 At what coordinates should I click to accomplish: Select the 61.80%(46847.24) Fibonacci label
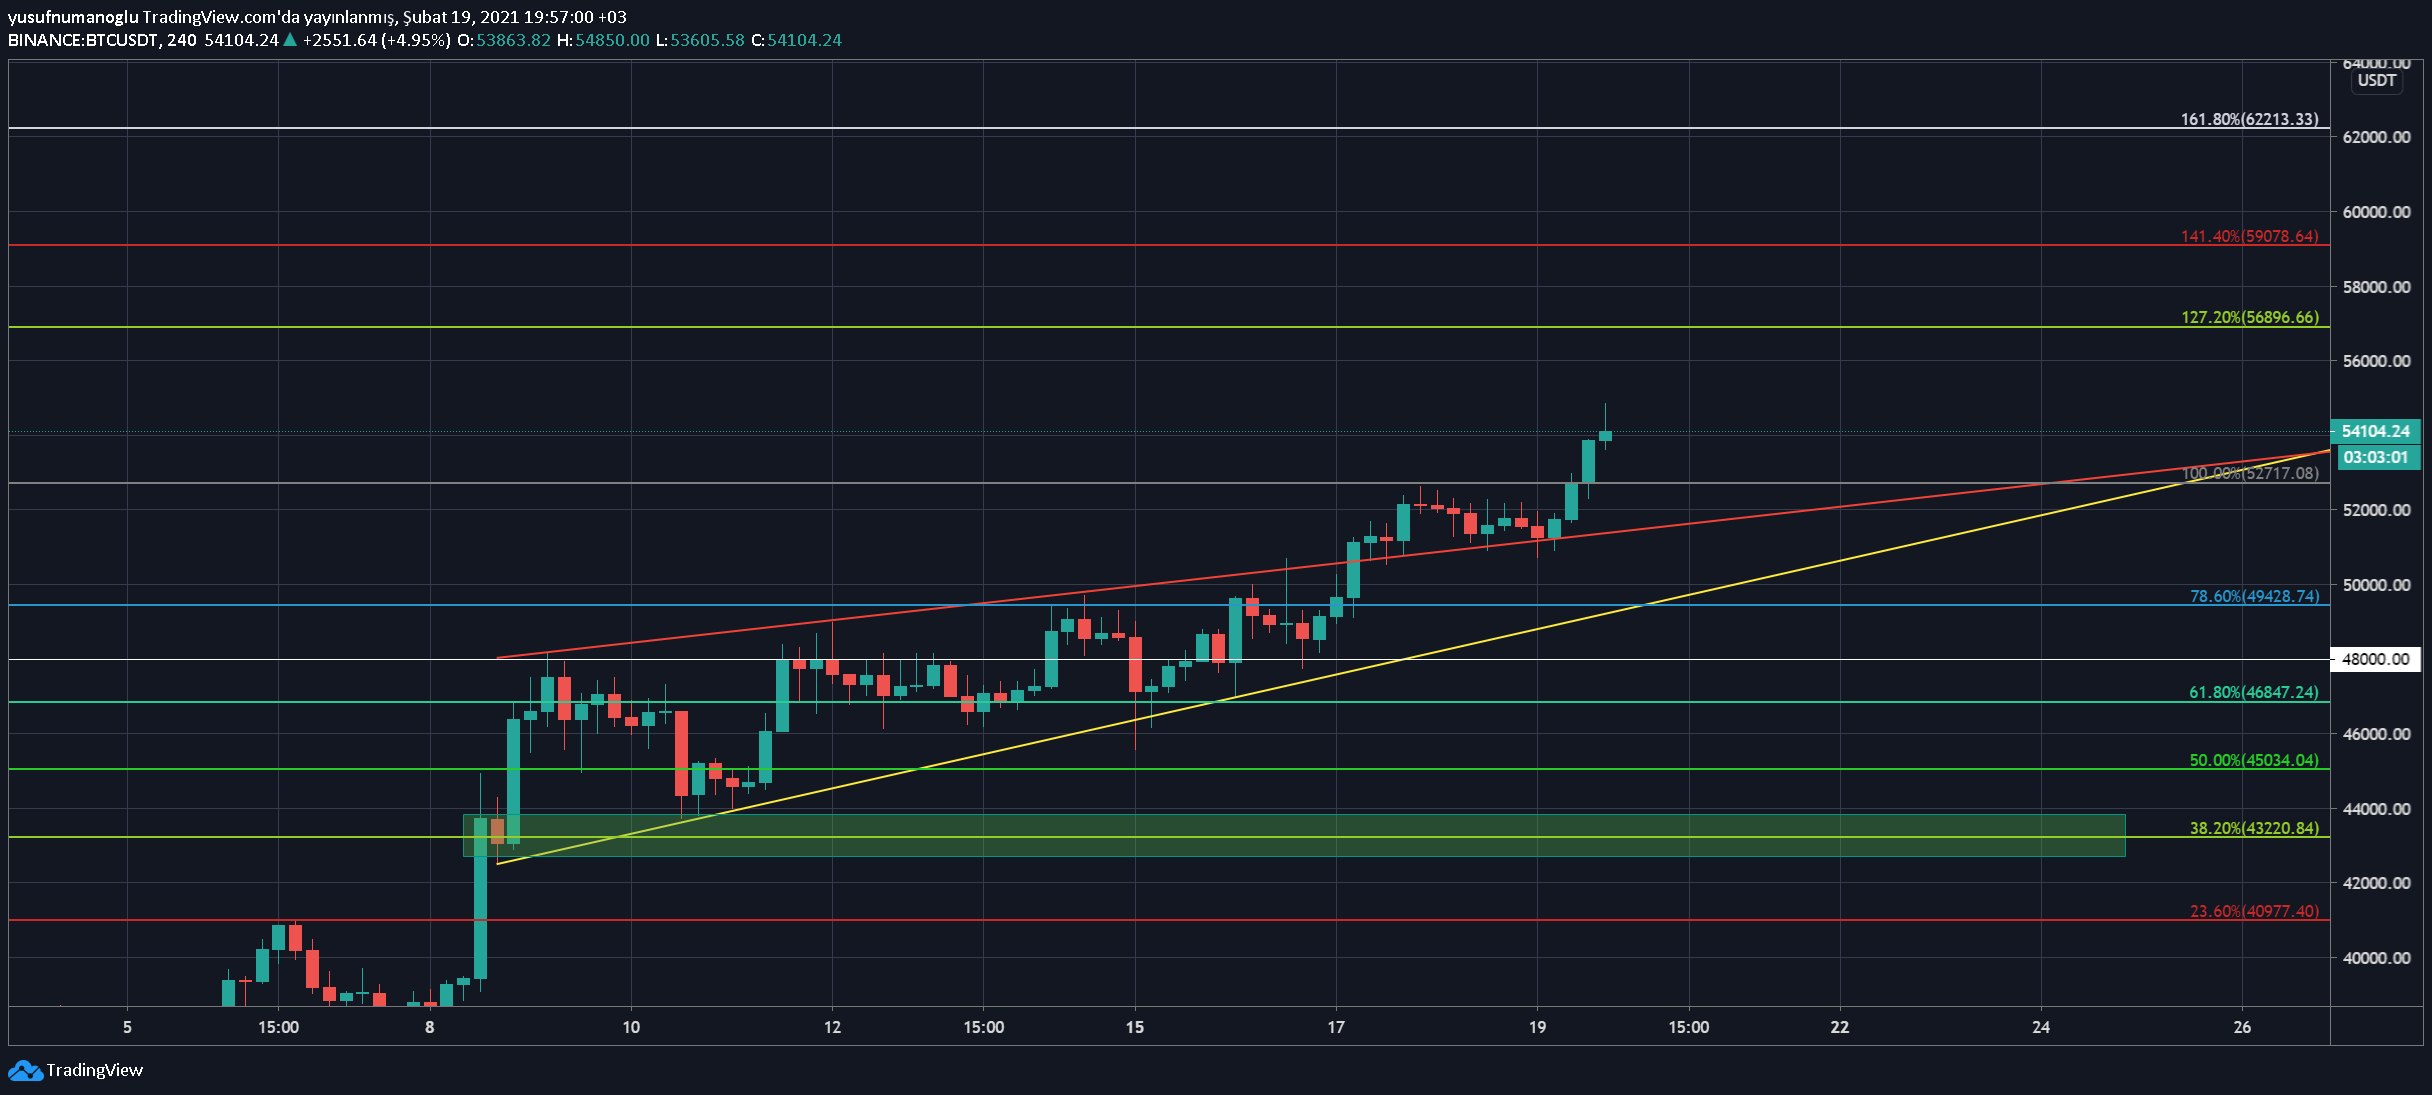tap(2253, 692)
